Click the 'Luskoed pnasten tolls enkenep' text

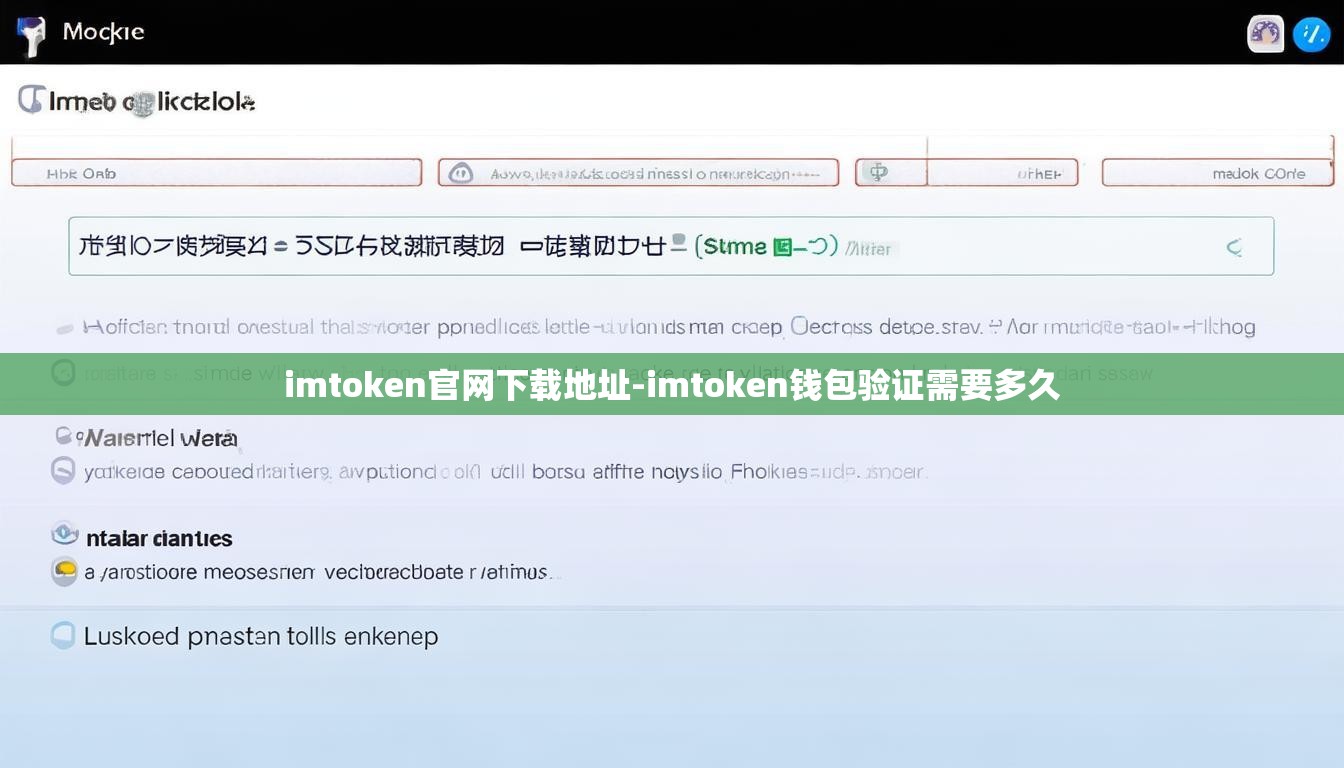pyautogui.click(x=261, y=636)
